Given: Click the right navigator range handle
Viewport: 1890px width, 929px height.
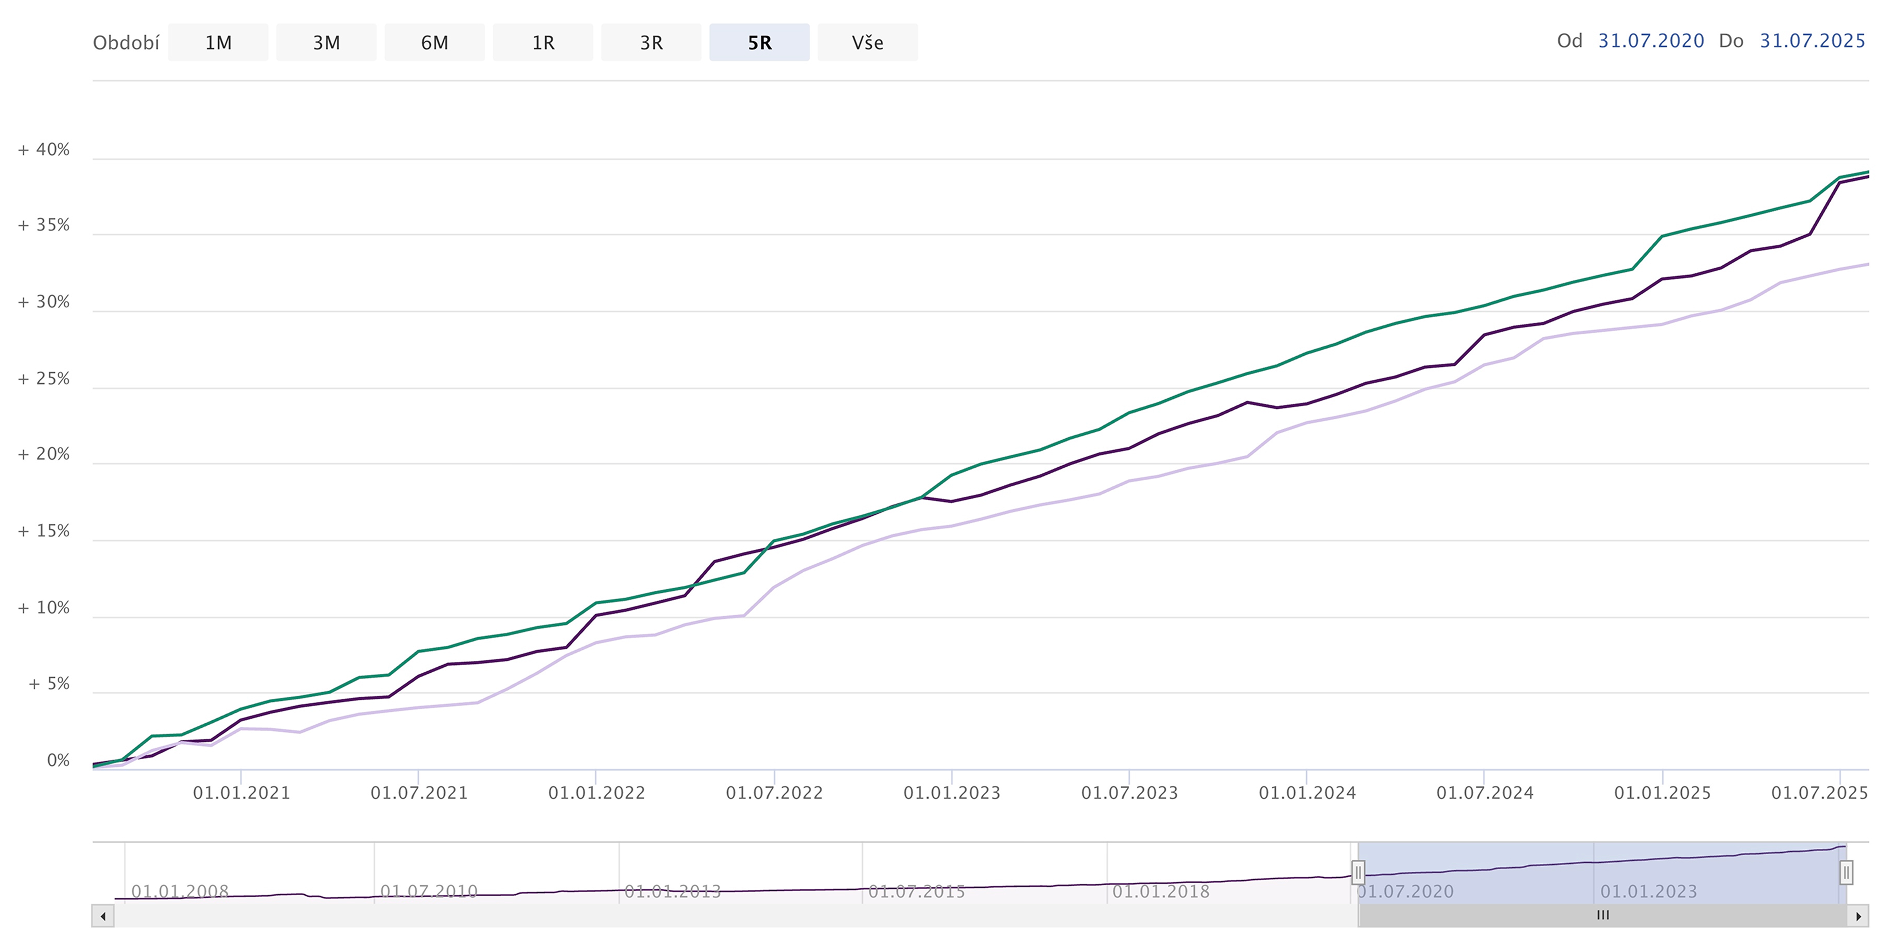Looking at the screenshot, I should [x=1846, y=872].
